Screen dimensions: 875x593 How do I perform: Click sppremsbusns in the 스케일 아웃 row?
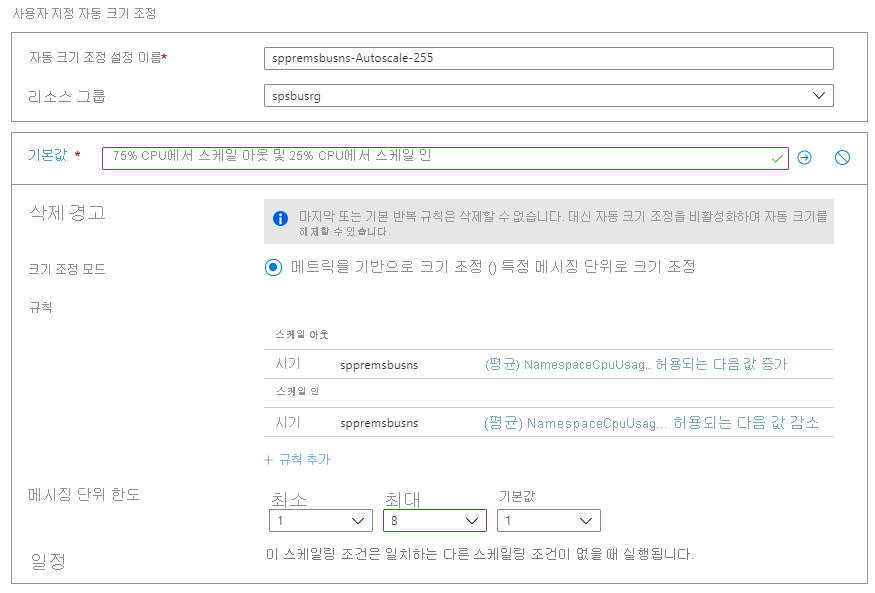point(379,365)
